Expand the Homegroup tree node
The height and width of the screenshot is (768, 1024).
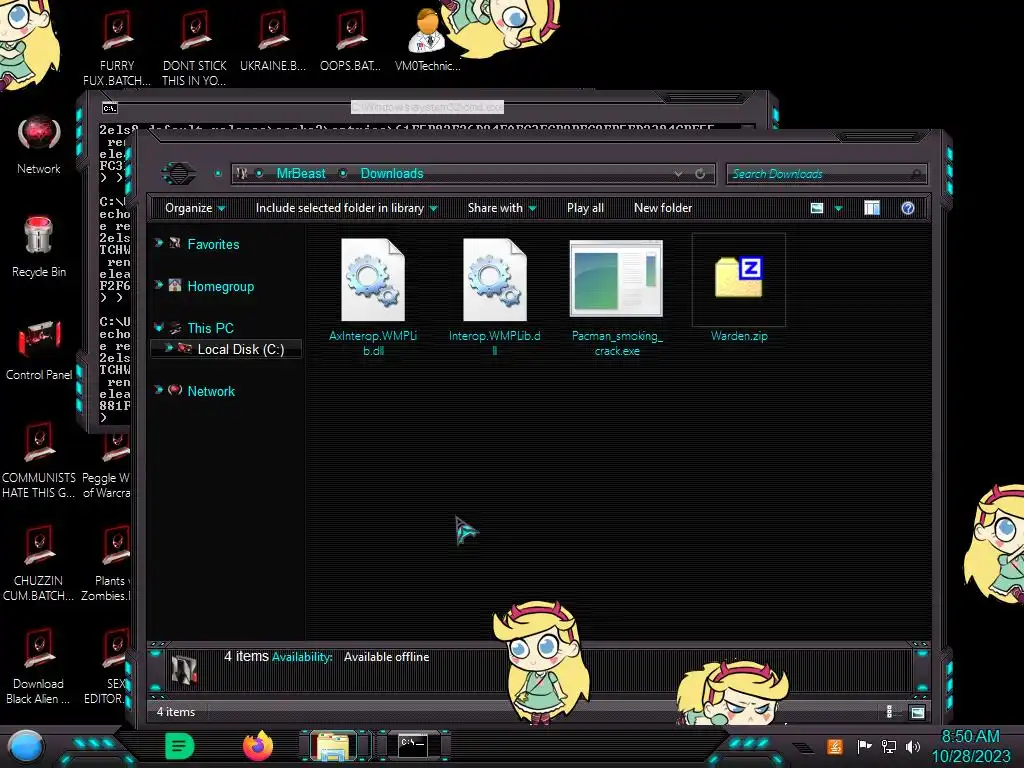click(159, 285)
